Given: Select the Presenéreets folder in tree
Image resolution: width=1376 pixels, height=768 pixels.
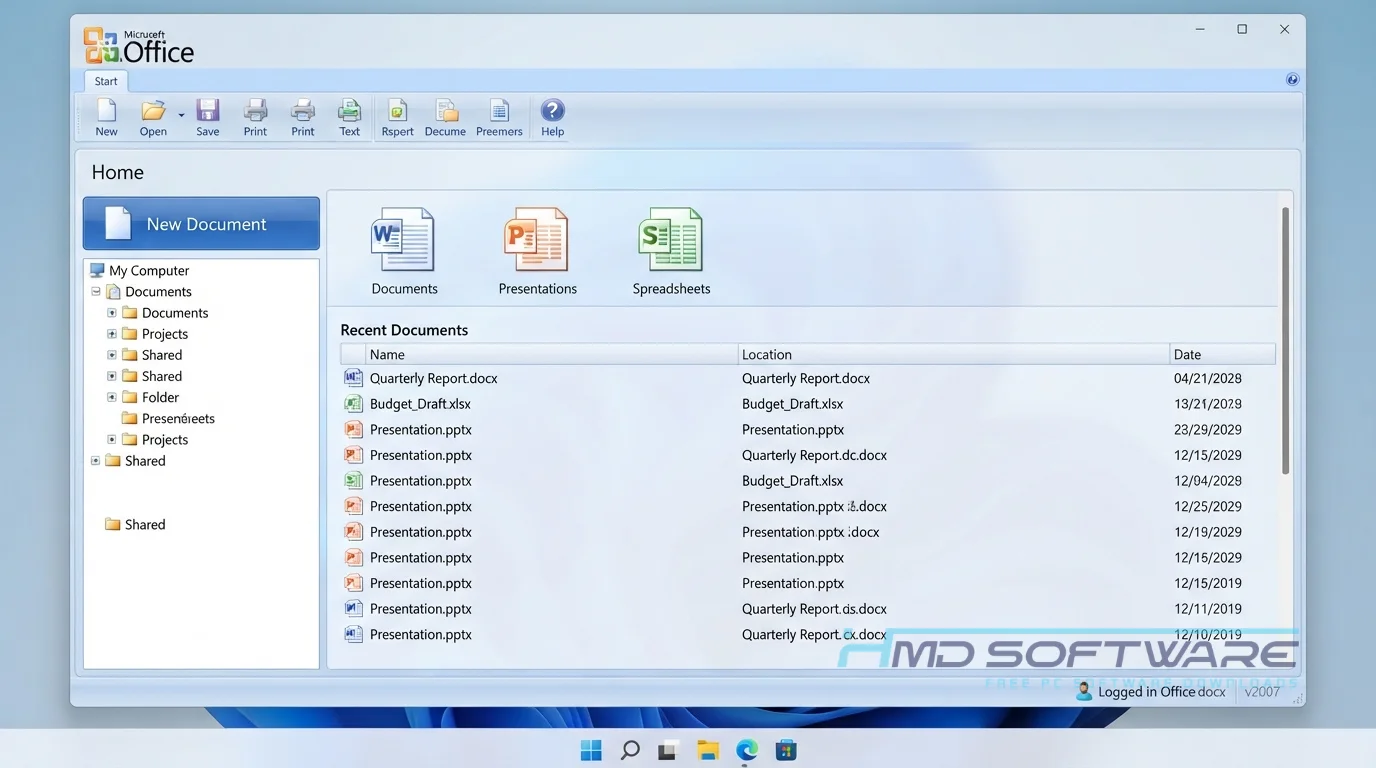Looking at the screenshot, I should tap(178, 418).
